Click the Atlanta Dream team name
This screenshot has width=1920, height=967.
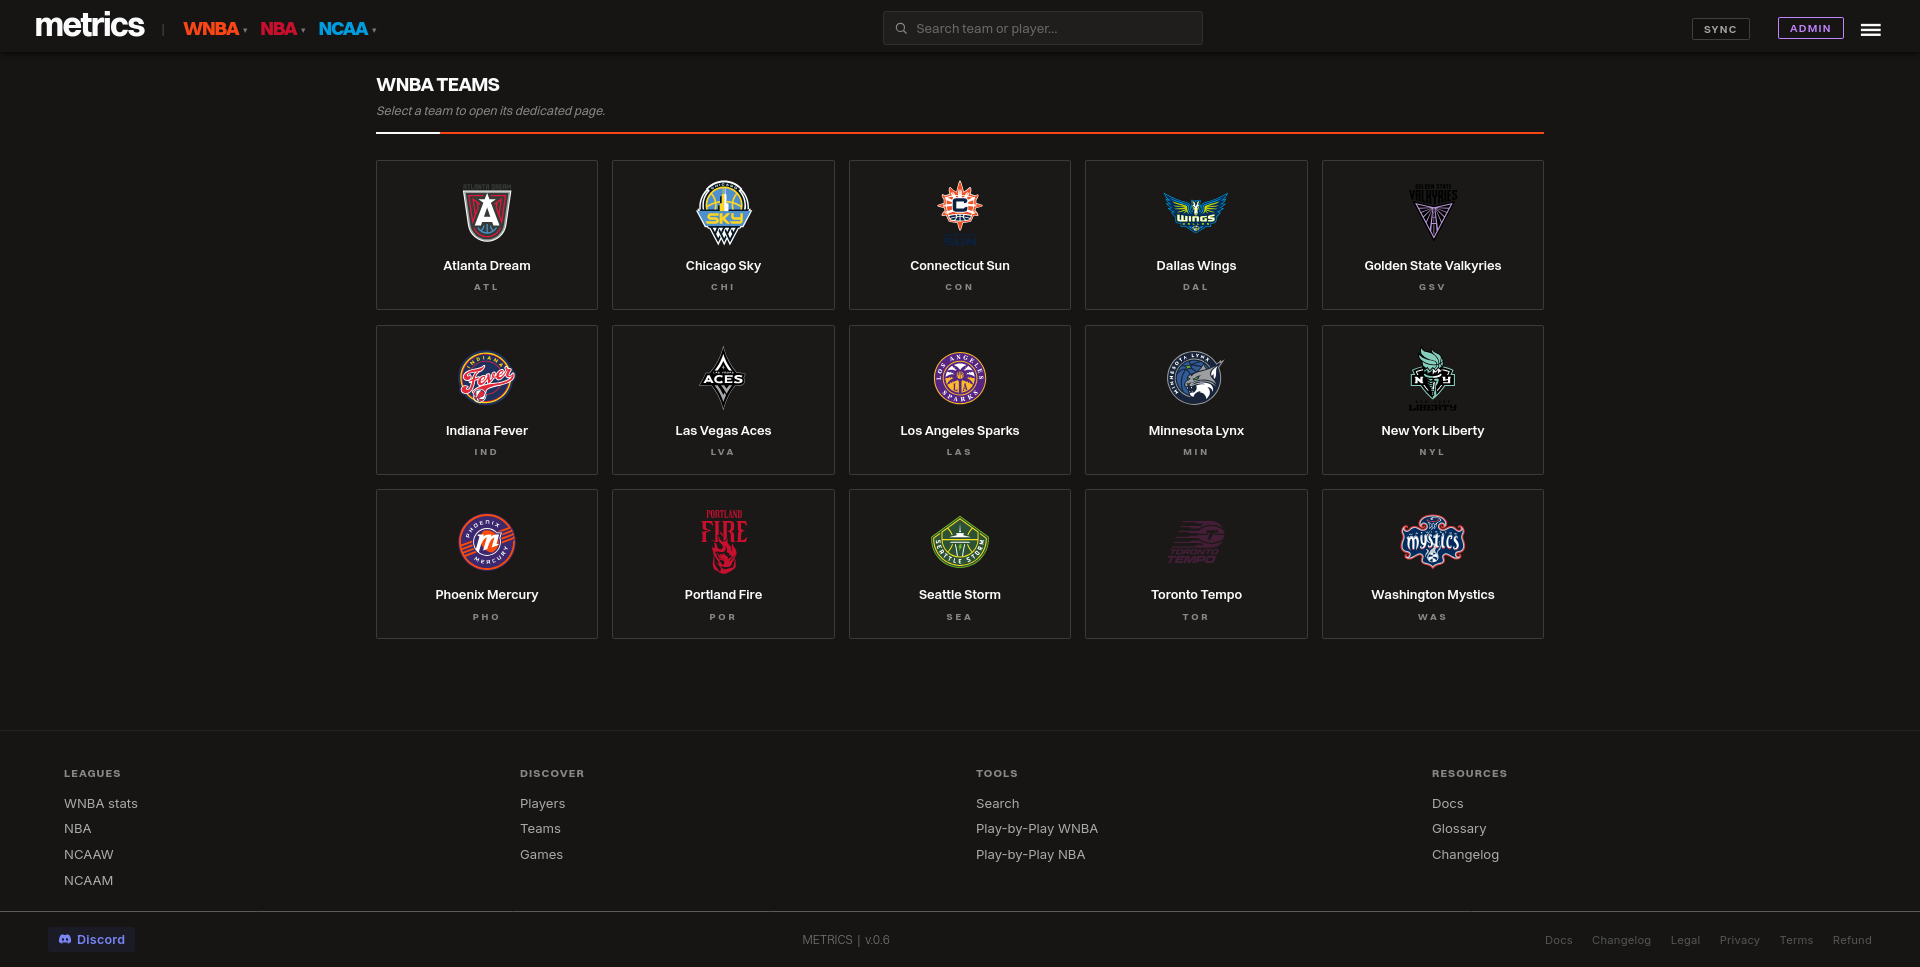click(x=487, y=265)
